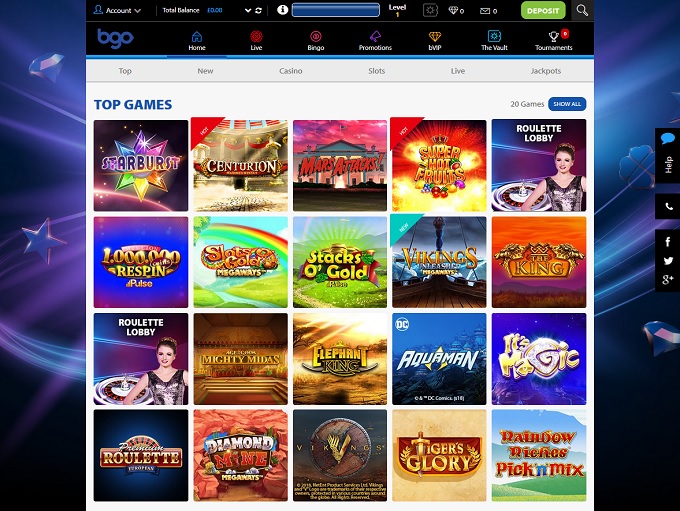Click the diamond points icon
The width and height of the screenshot is (680, 511).
coord(453,10)
